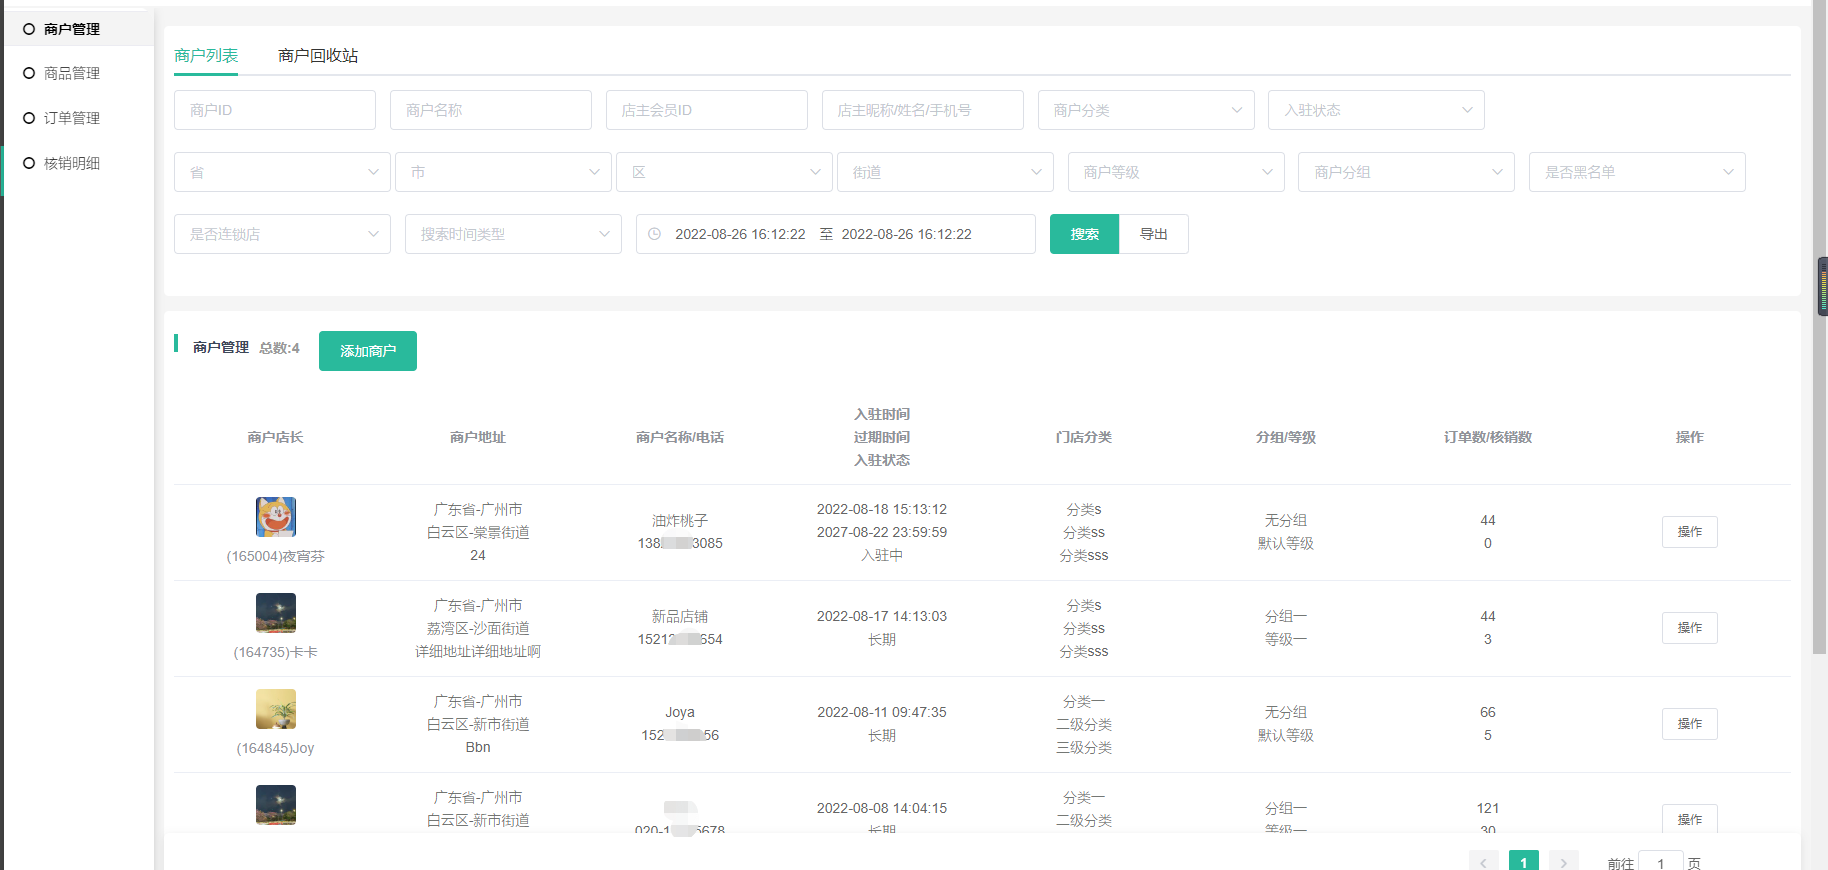The height and width of the screenshot is (870, 1828).
Task: Click the circle icon beside 商户管理
Action: (x=29, y=29)
